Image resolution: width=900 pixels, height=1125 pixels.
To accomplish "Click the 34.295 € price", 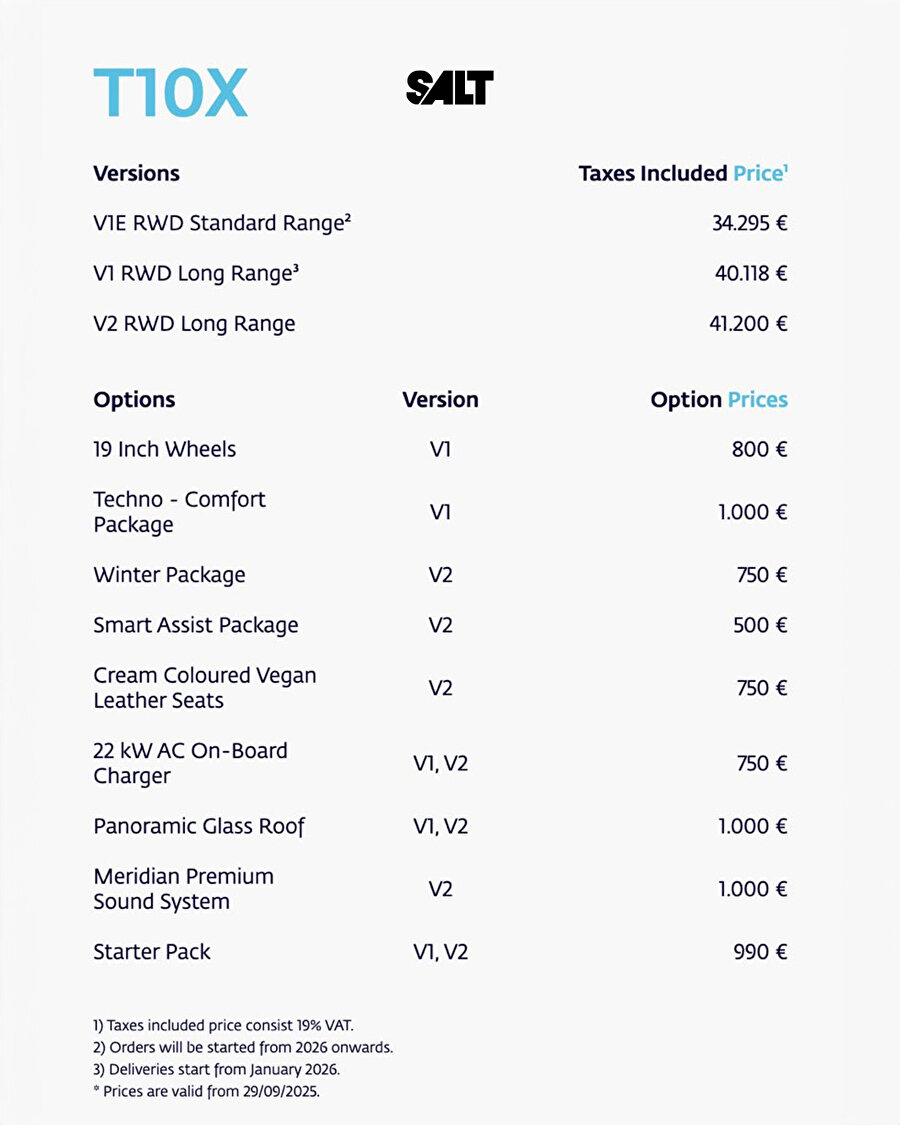I will 749,223.
